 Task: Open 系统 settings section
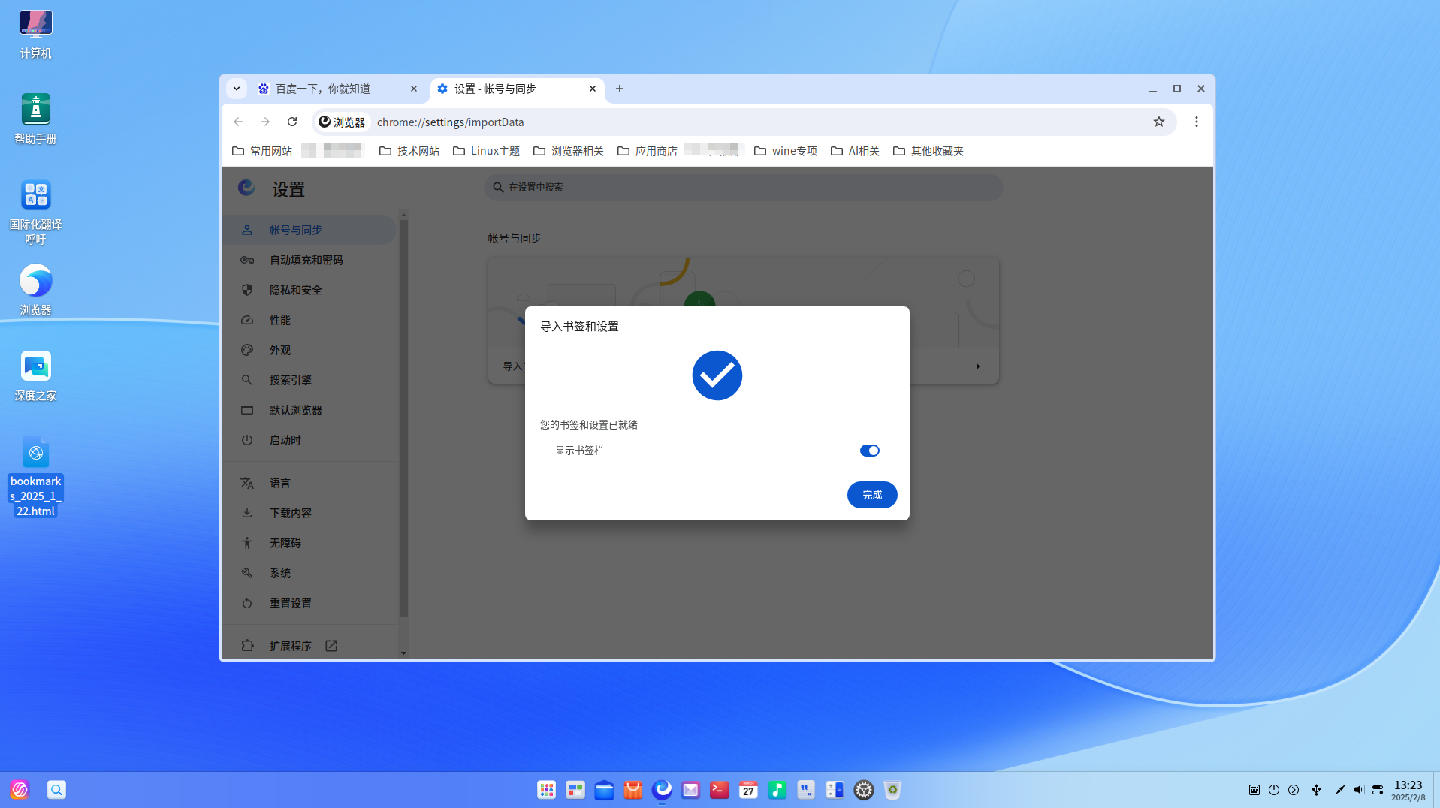click(309, 573)
